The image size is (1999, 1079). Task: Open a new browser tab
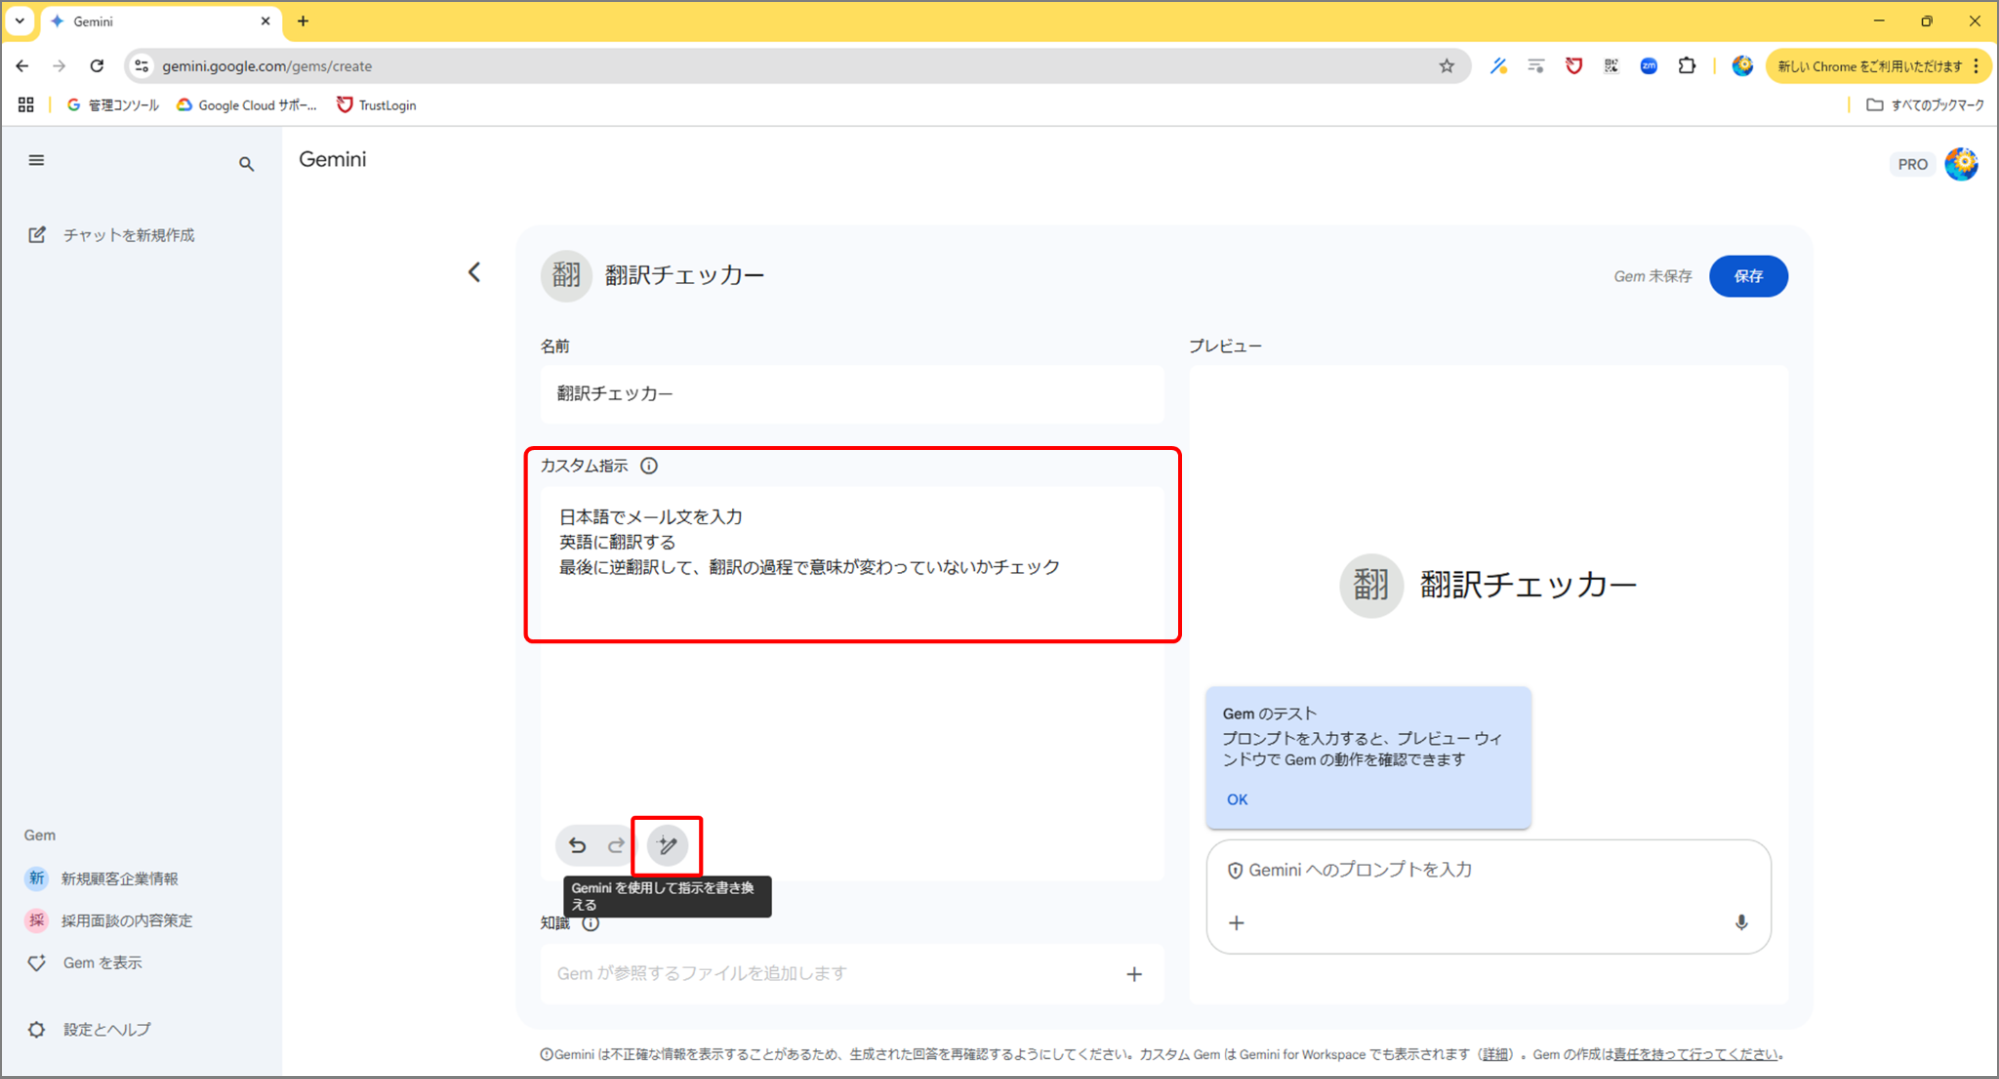click(x=303, y=21)
